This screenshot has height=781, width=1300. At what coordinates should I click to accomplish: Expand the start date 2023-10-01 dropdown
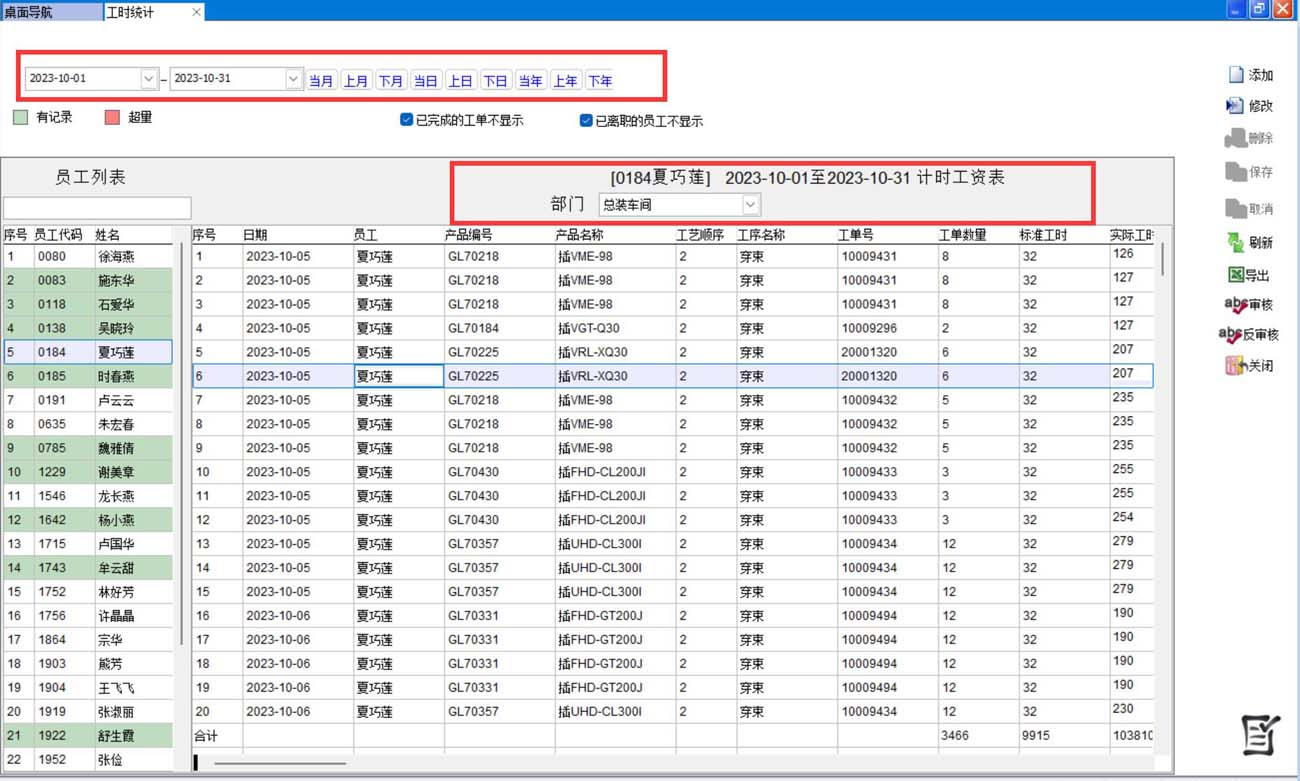click(x=149, y=79)
